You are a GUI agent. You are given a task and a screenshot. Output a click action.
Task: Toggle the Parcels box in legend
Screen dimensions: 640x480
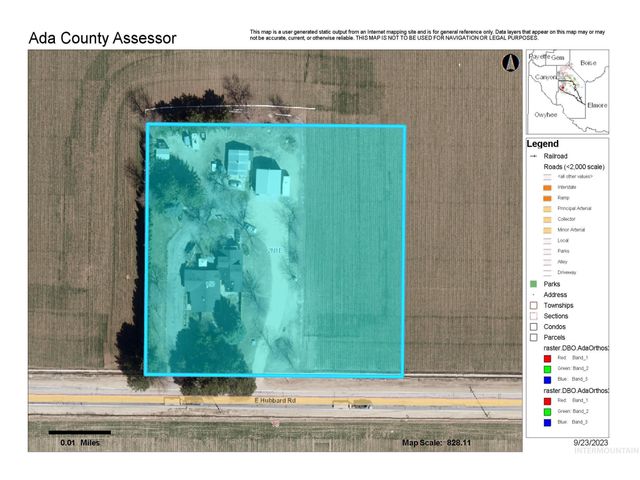tap(534, 337)
